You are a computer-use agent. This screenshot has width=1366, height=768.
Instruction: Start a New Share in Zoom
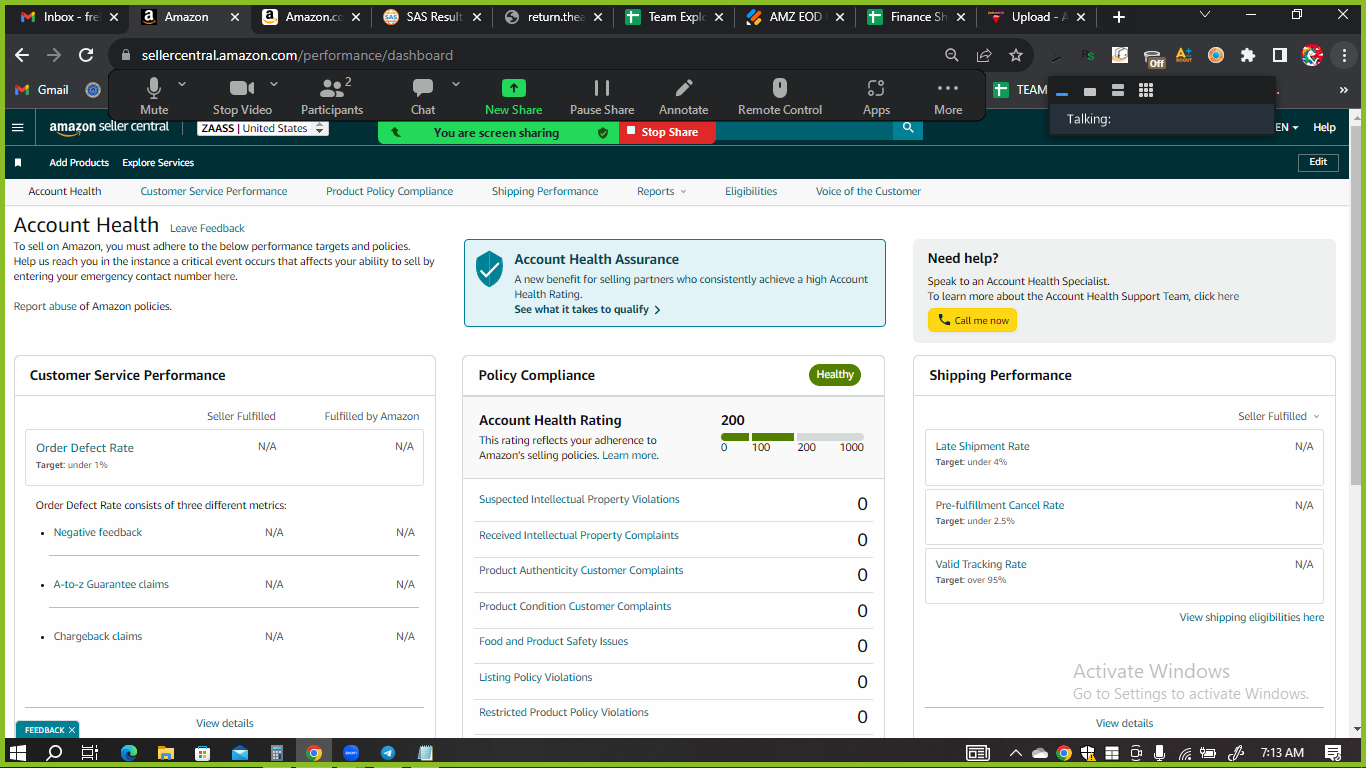click(x=513, y=97)
